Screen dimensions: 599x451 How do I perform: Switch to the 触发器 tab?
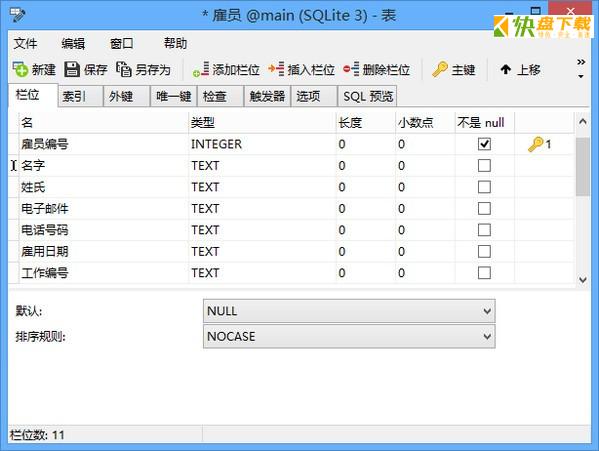coord(267,96)
